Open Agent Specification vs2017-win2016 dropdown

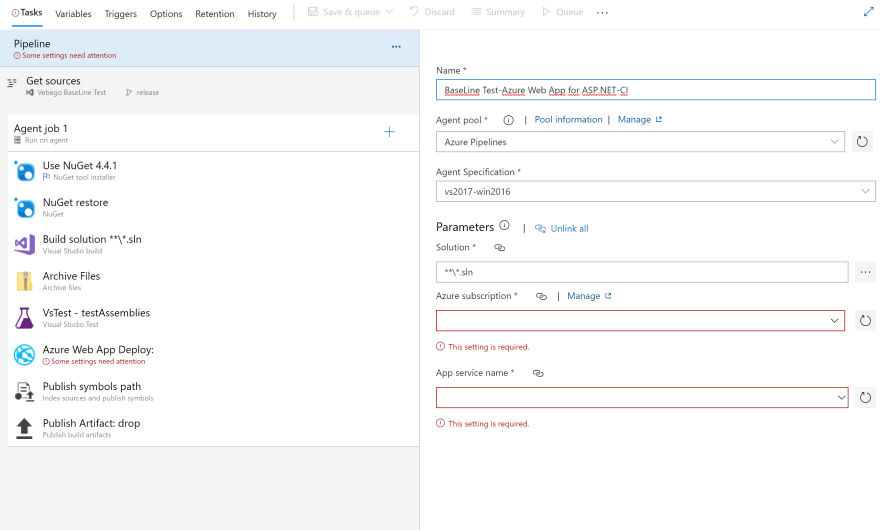pyautogui.click(x=656, y=191)
